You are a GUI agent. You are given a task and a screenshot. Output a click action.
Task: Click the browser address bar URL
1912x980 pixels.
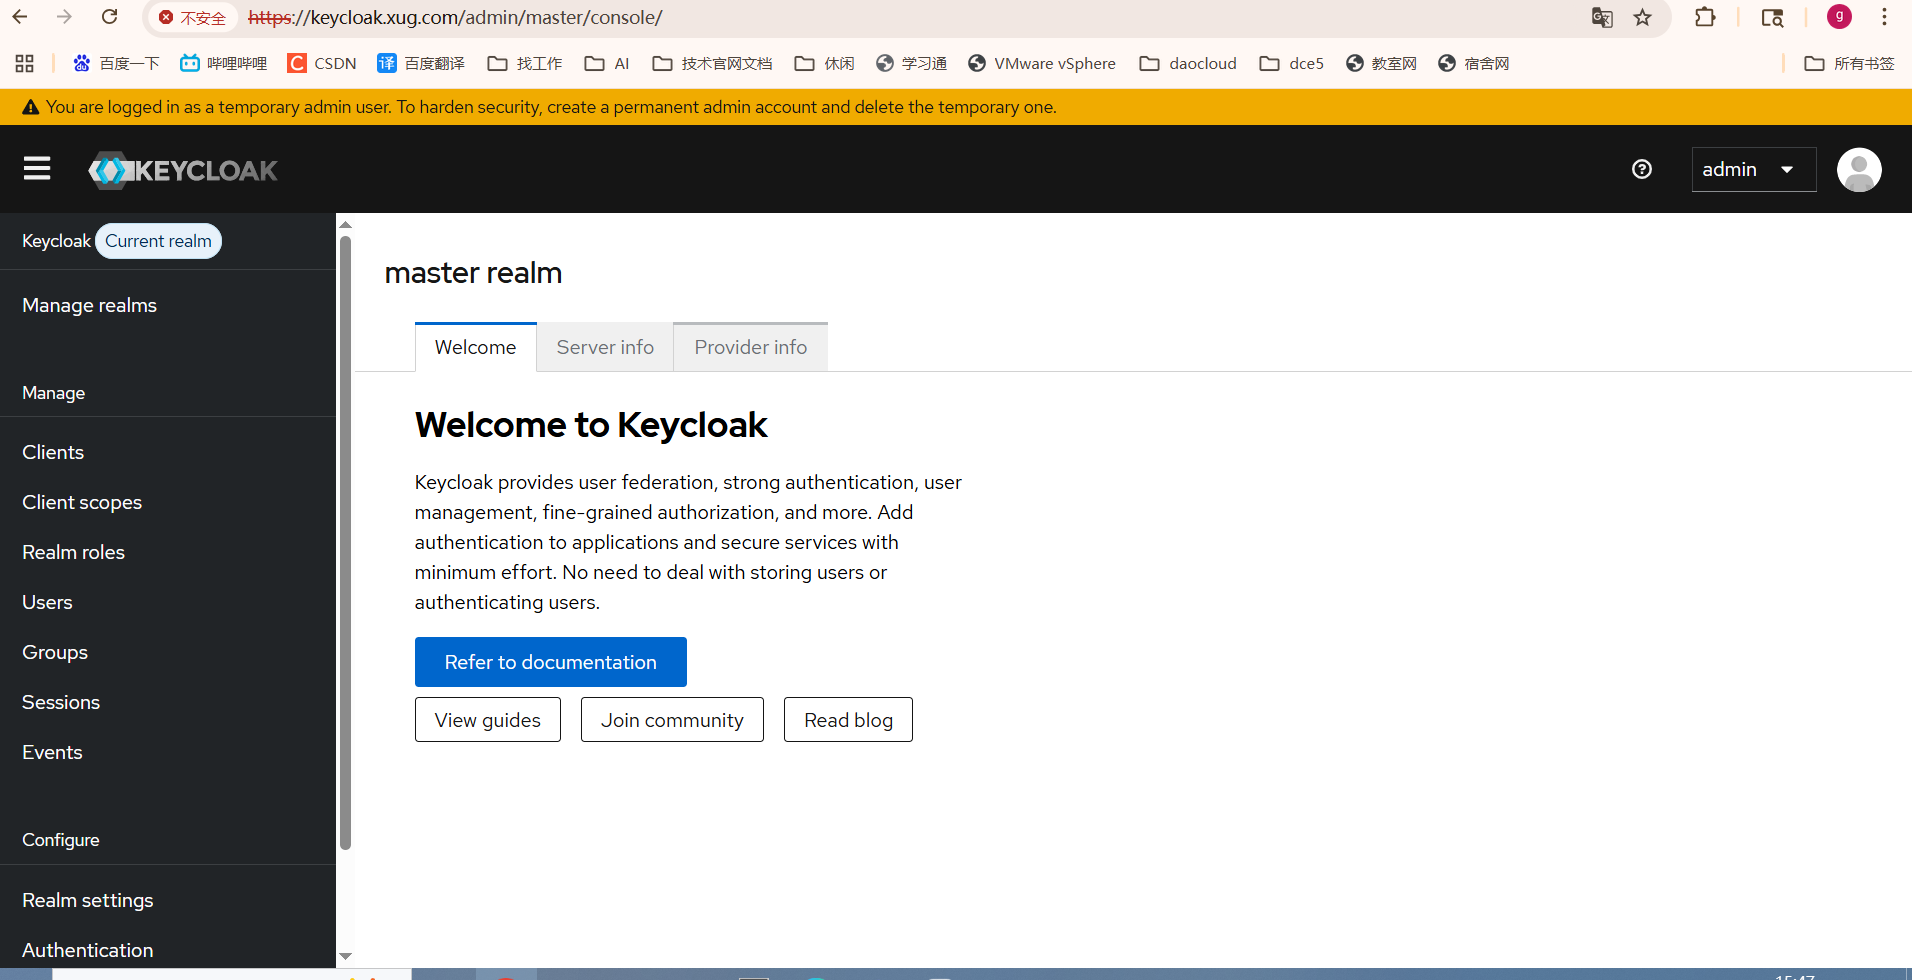(455, 18)
